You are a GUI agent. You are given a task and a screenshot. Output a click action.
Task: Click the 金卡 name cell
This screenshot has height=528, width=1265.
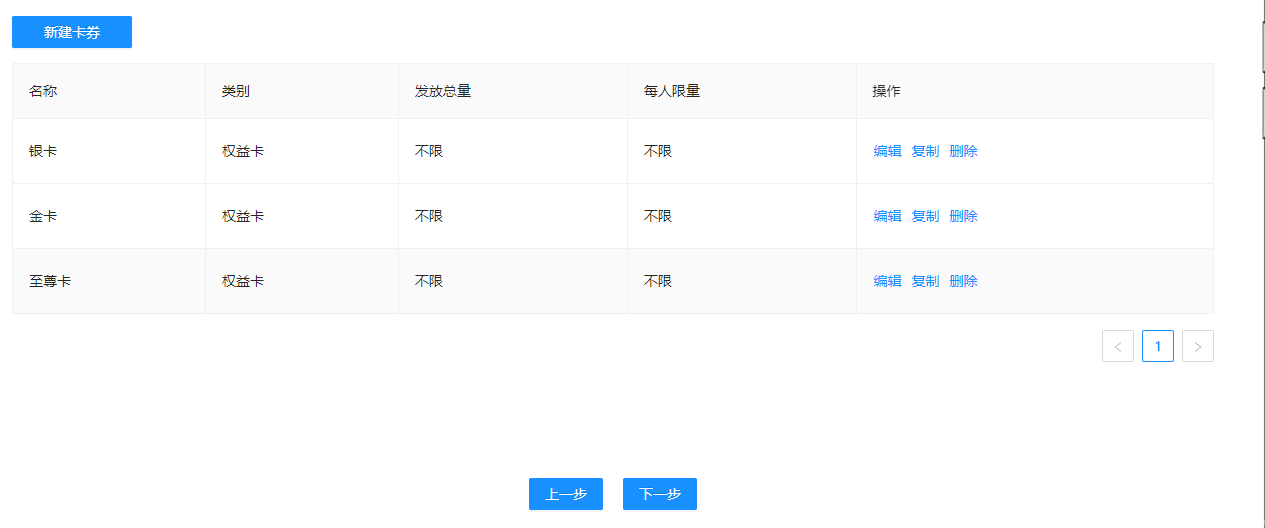[x=43, y=216]
